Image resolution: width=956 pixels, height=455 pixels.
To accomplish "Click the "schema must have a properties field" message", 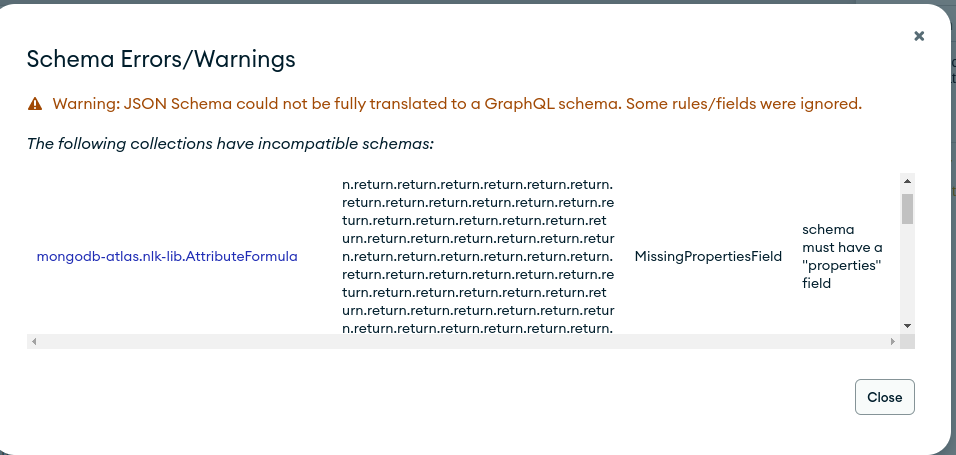I will coord(842,256).
